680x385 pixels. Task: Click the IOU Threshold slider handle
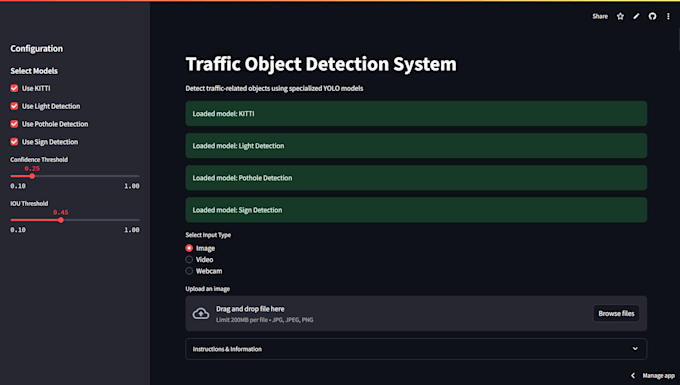coord(61,220)
